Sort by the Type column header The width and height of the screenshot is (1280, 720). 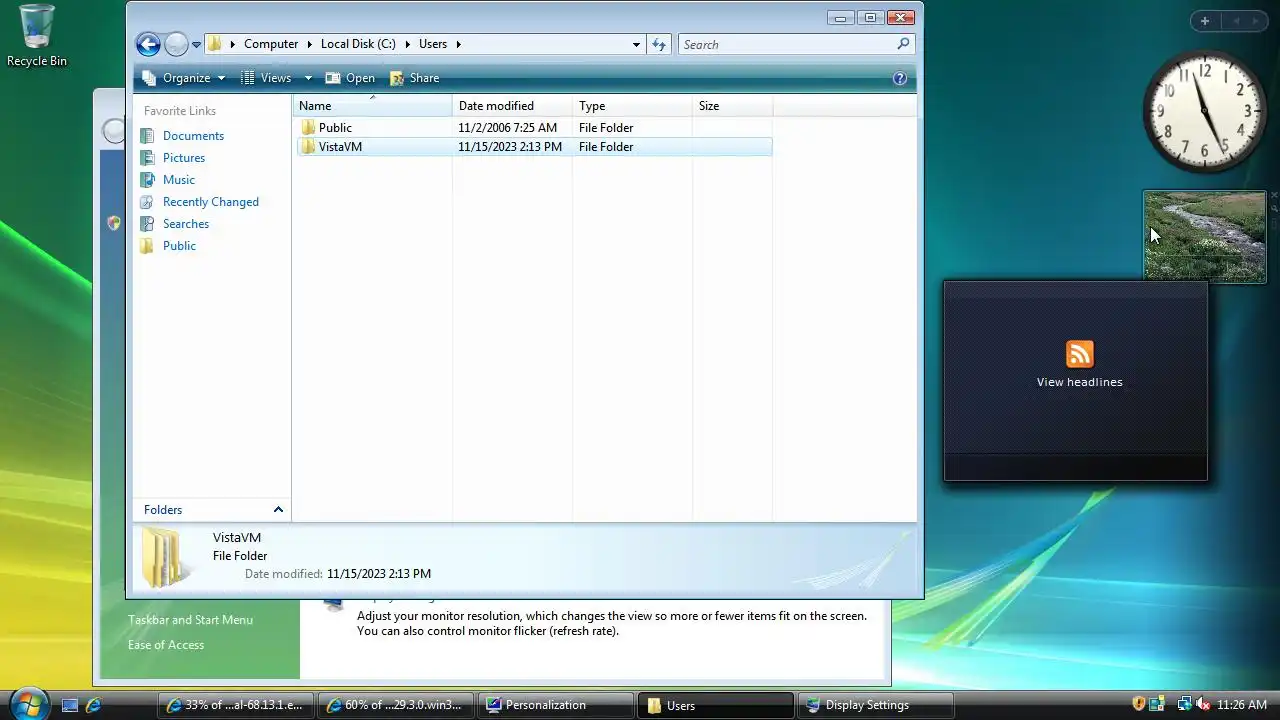(632, 106)
